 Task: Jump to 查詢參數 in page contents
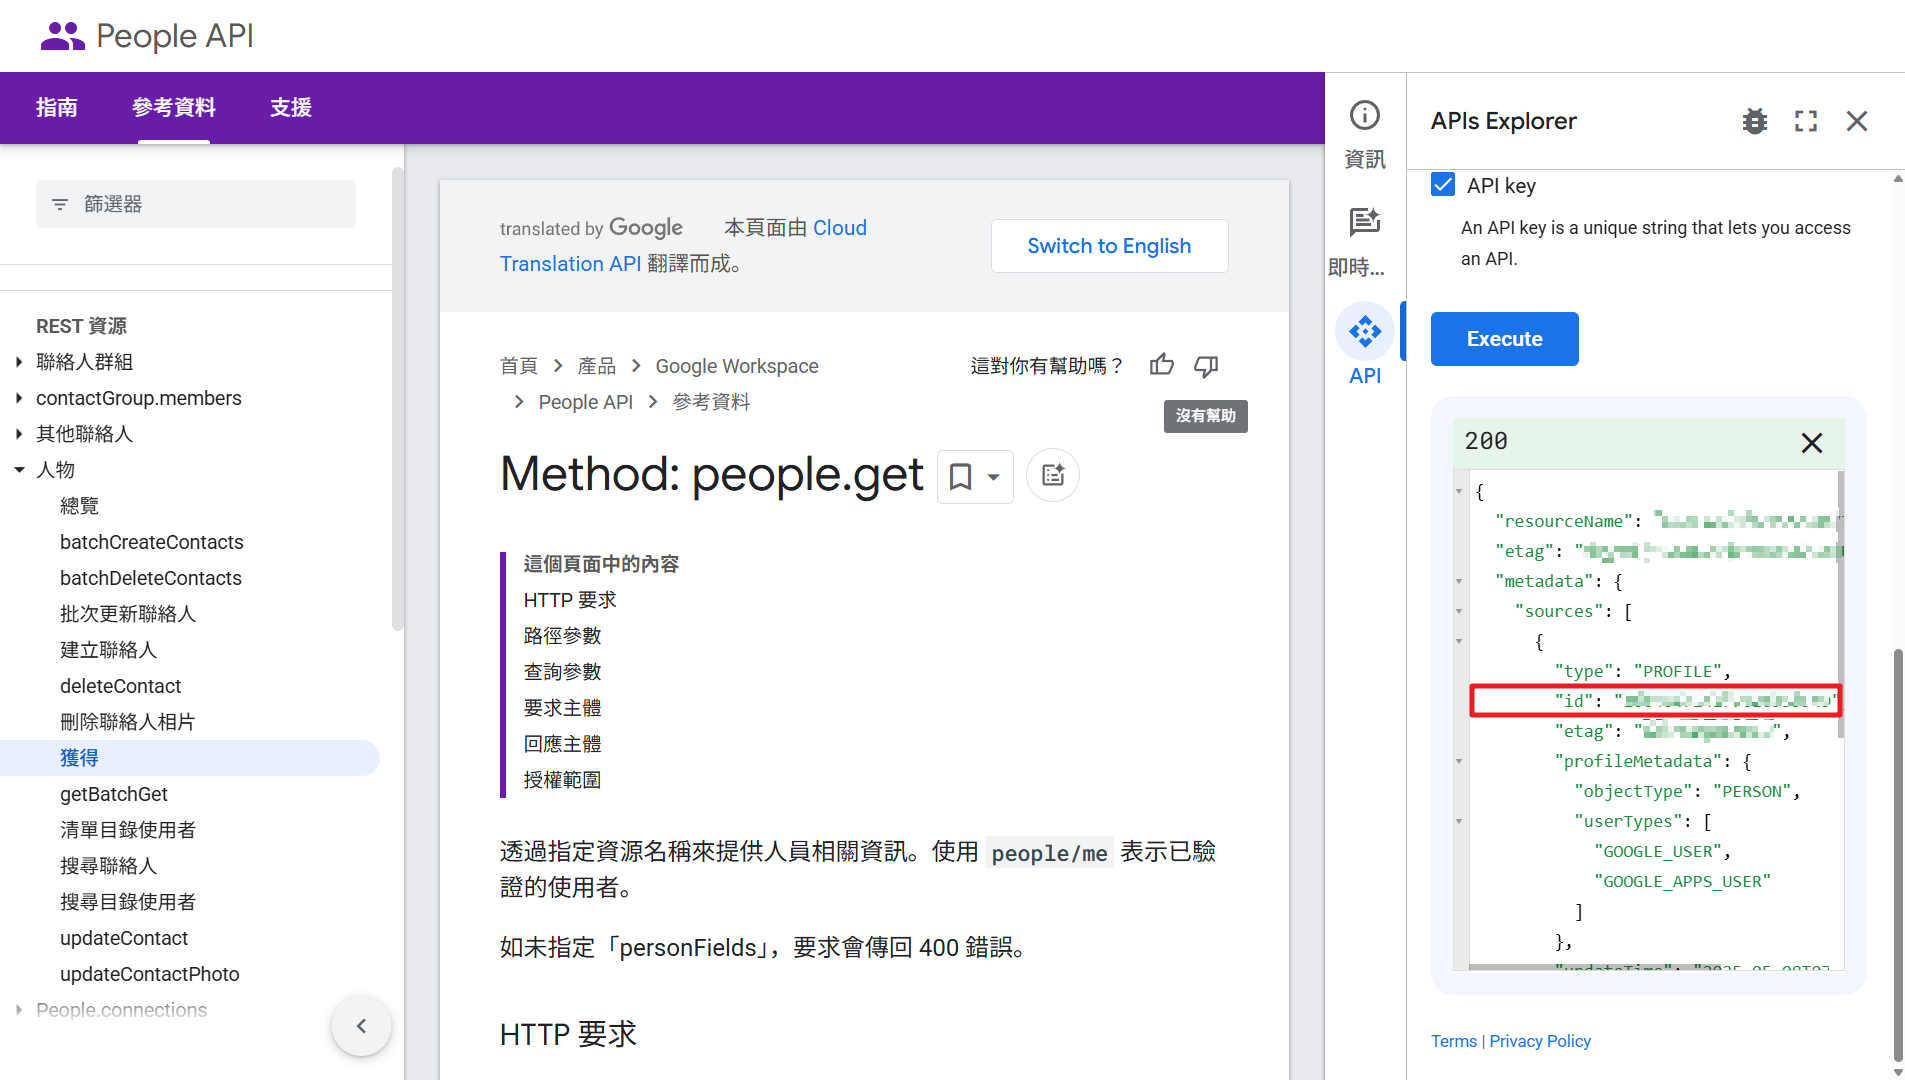pyautogui.click(x=563, y=672)
